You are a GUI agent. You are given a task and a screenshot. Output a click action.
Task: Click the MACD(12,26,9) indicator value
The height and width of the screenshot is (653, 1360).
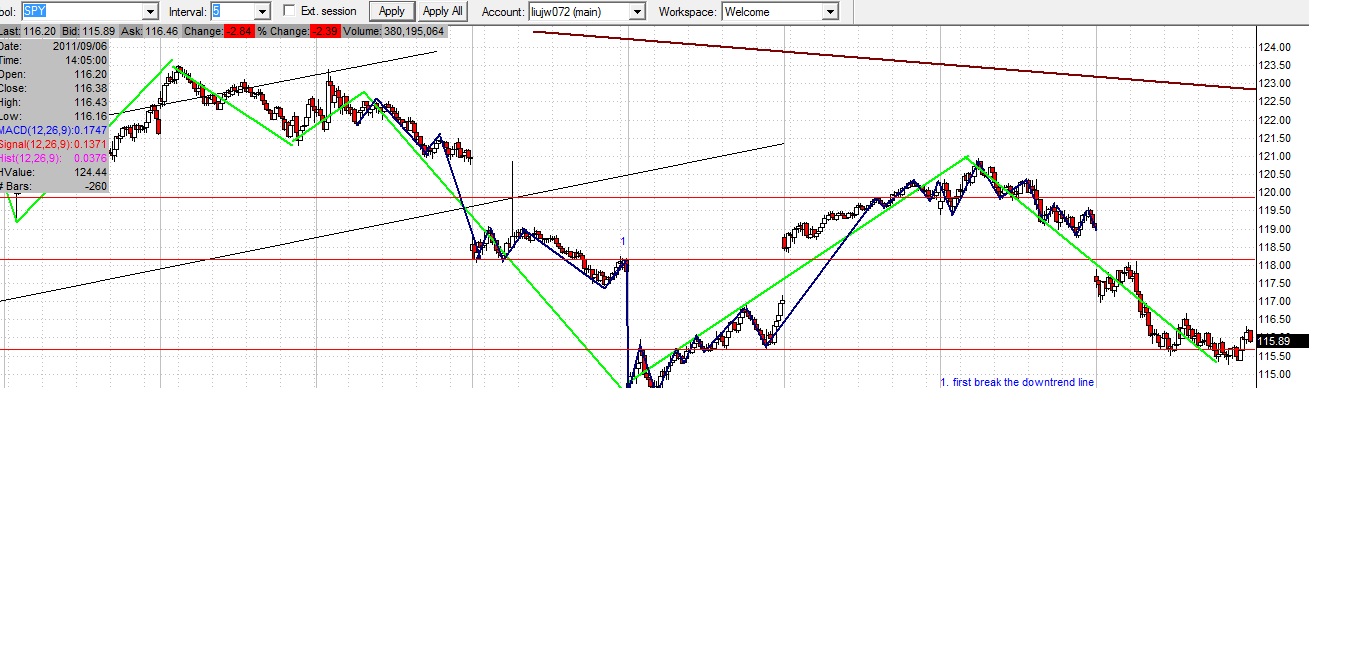click(54, 130)
